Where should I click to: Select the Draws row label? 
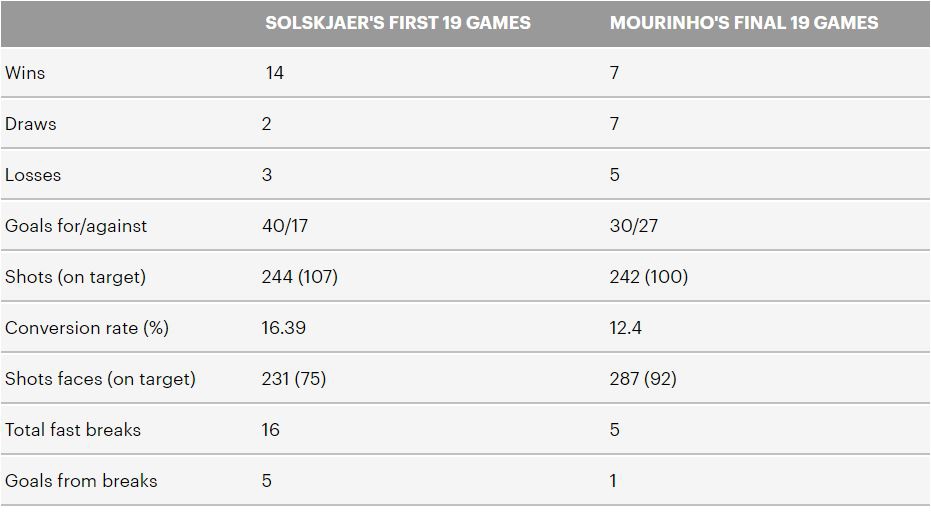[x=31, y=124]
